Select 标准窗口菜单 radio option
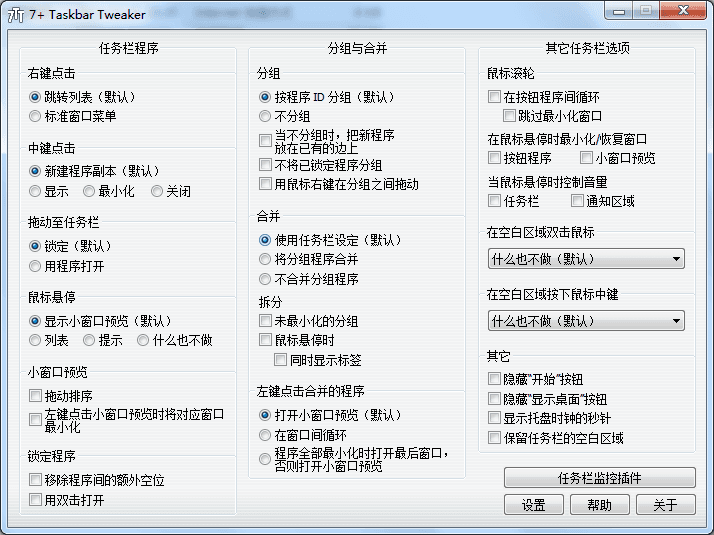 [x=35, y=117]
